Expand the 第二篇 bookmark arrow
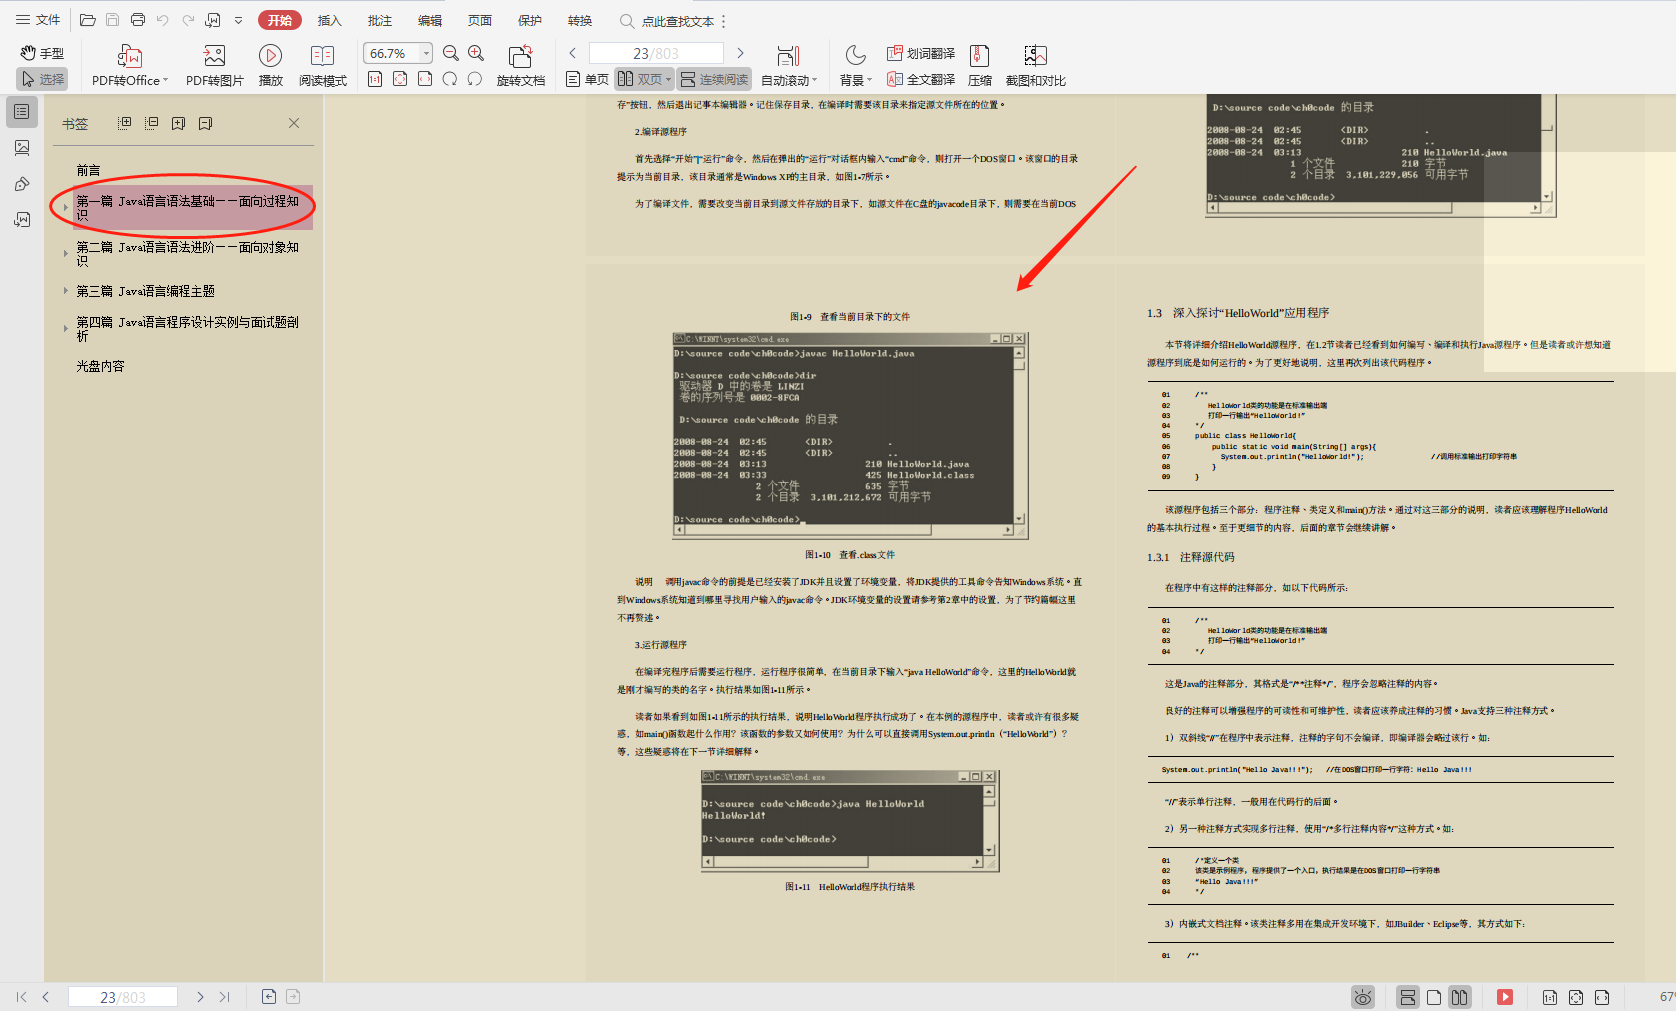Screen dimensions: 1676x1011 pos(66,253)
